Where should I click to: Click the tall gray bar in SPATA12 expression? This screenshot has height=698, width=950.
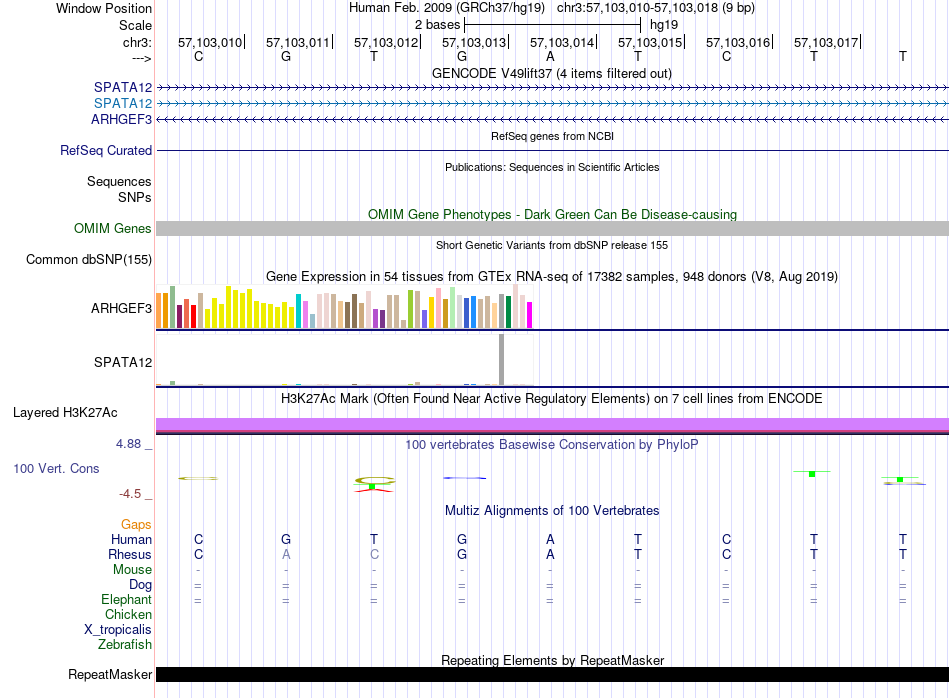(x=501, y=359)
